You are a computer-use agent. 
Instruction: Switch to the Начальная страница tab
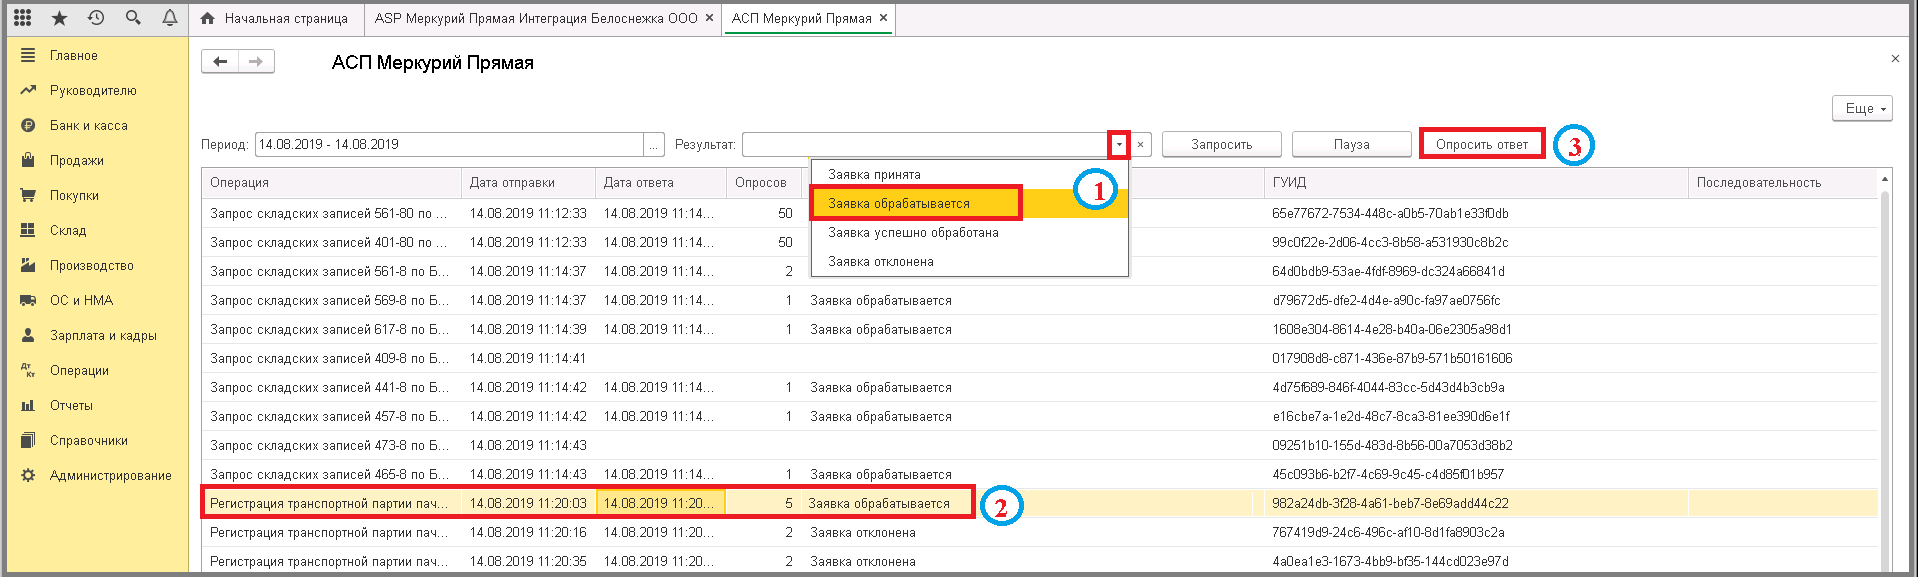(x=275, y=18)
